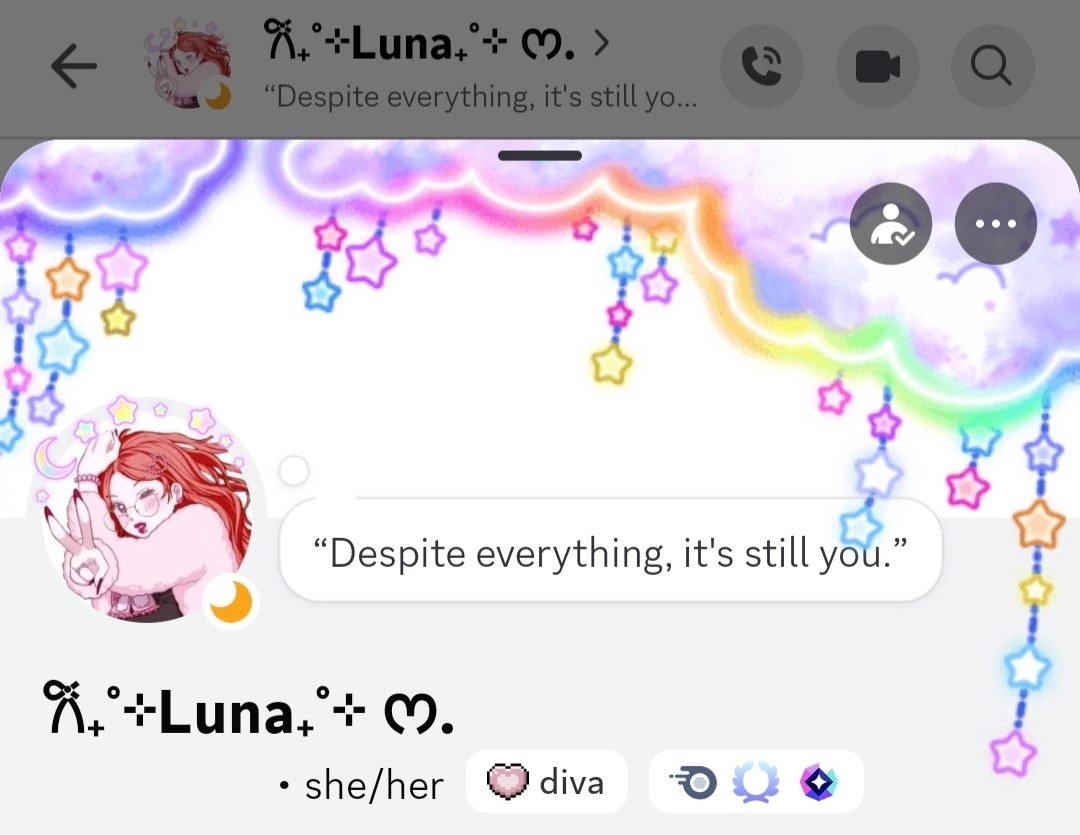The height and width of the screenshot is (835, 1080).
Task: Open the three-dot more options menu
Action: click(x=996, y=223)
